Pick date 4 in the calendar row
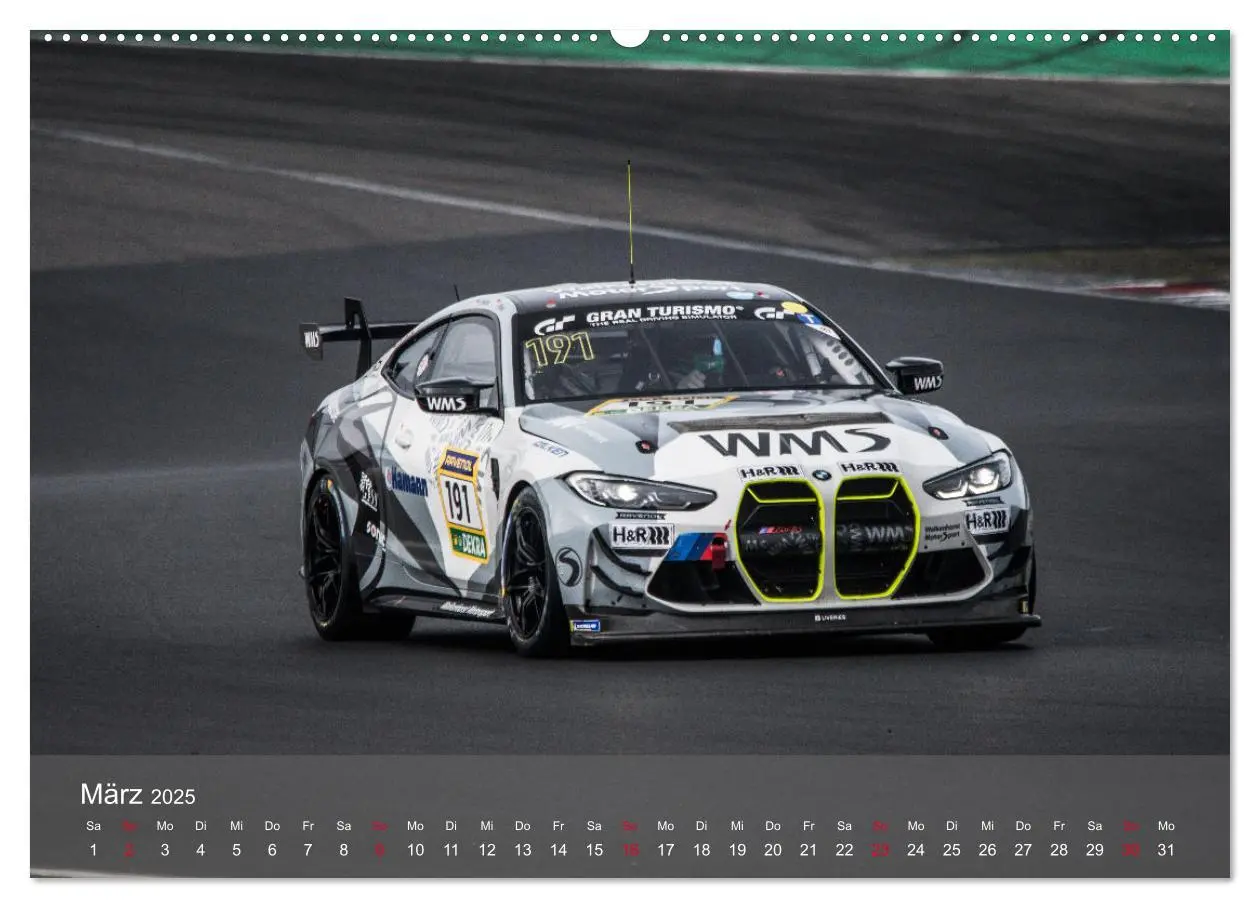The width and height of the screenshot is (1260, 908). coord(200,850)
